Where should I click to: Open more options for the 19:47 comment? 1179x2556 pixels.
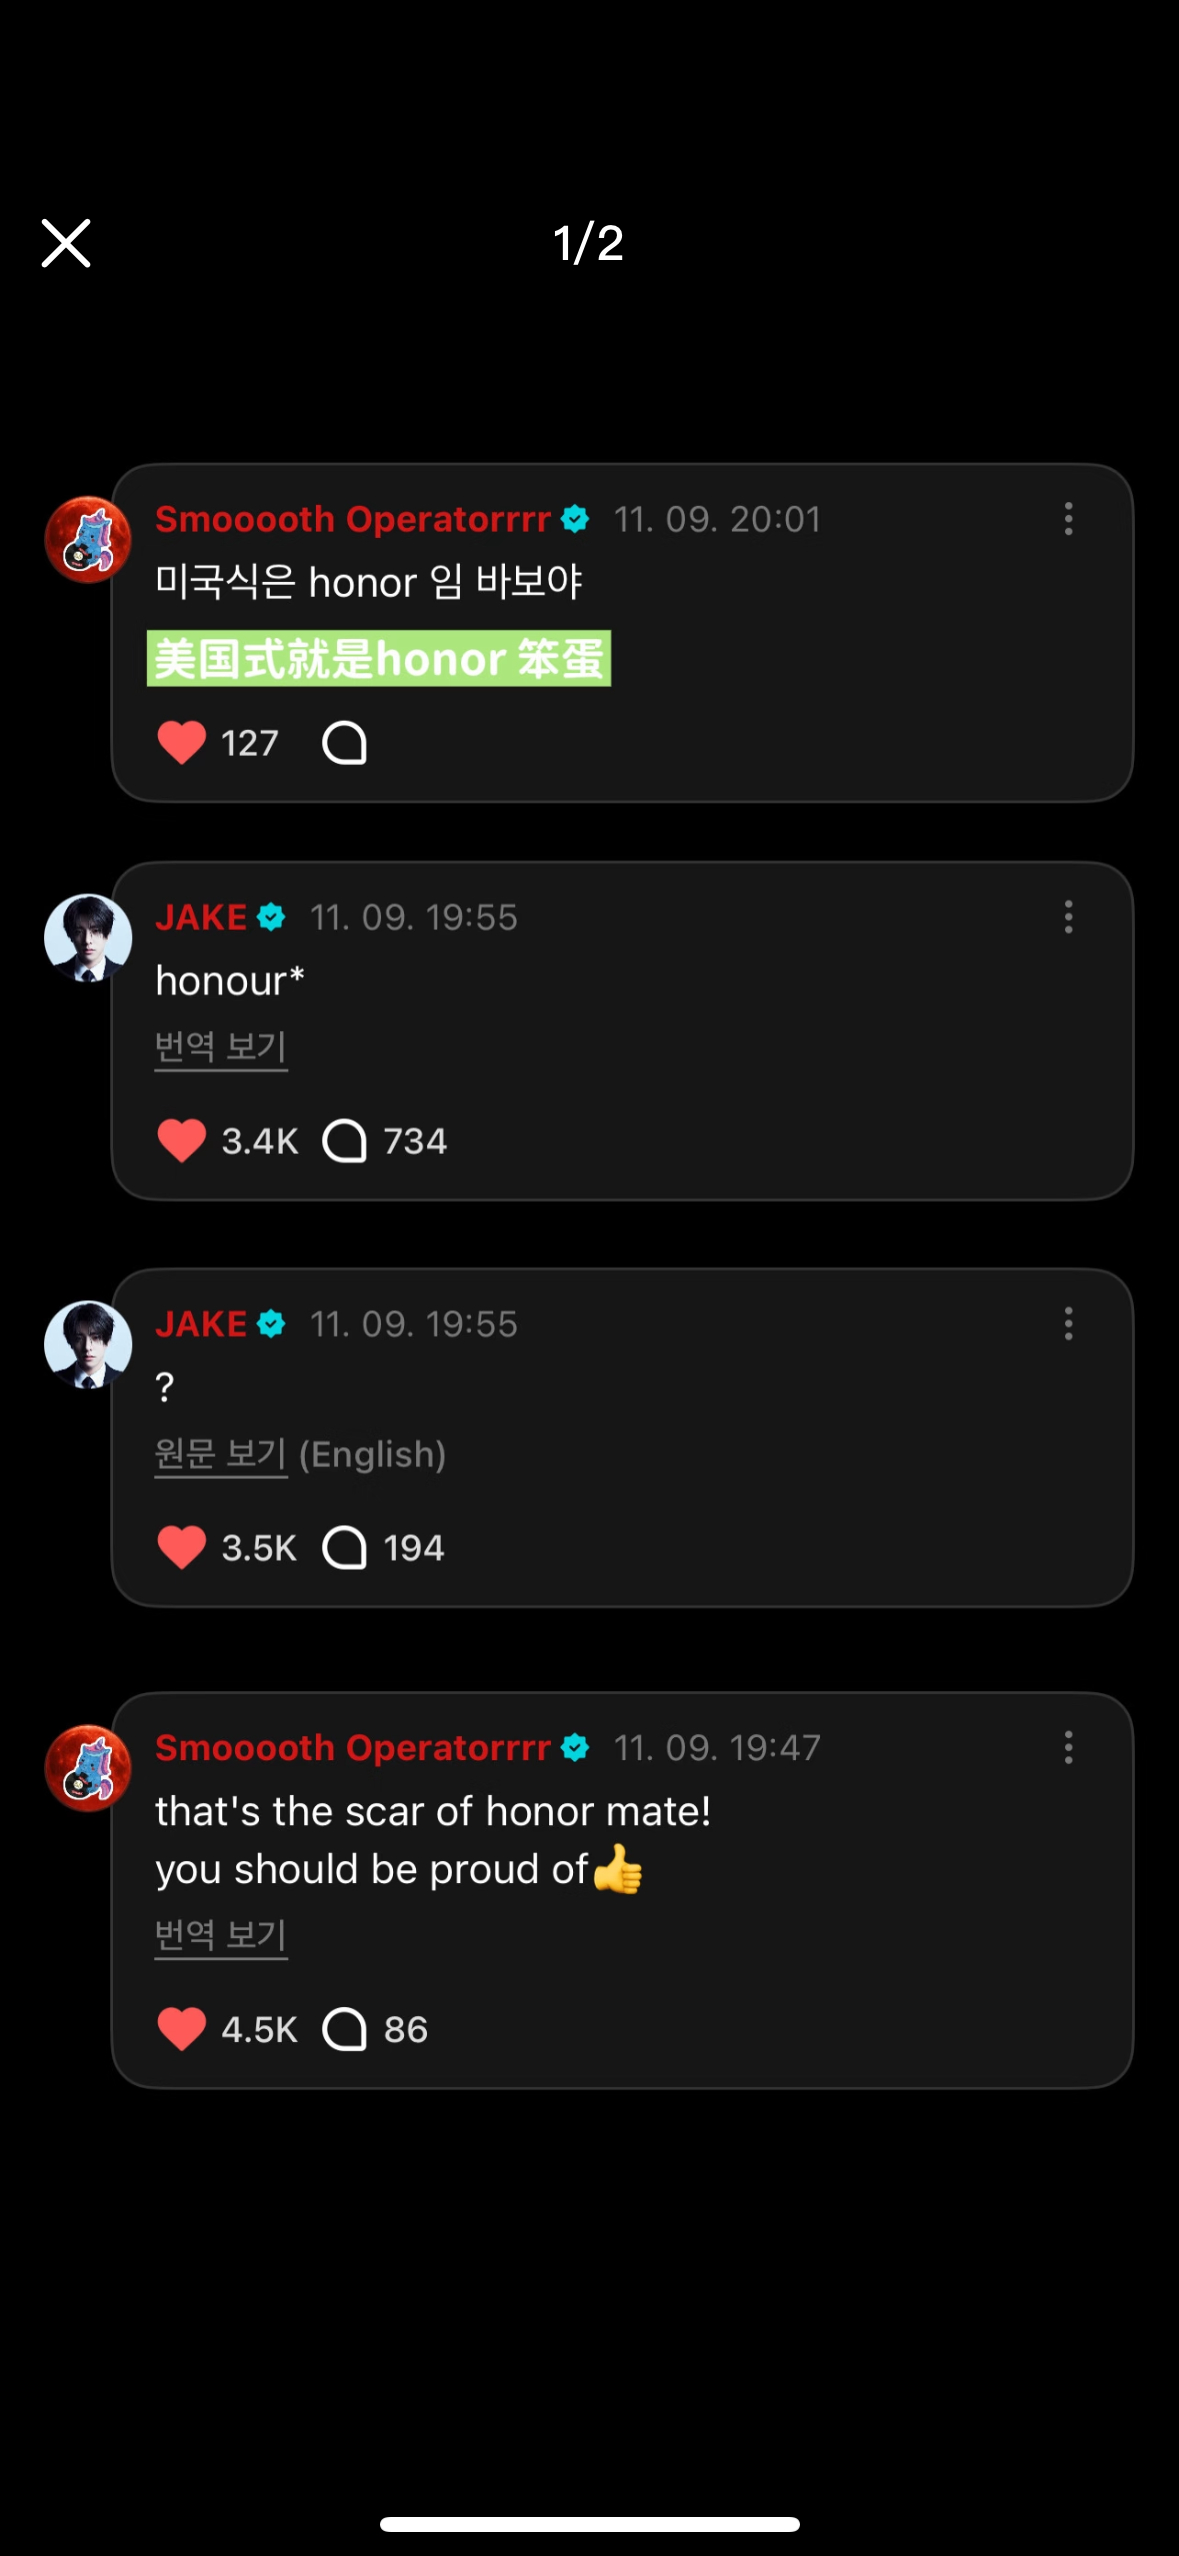point(1068,1748)
